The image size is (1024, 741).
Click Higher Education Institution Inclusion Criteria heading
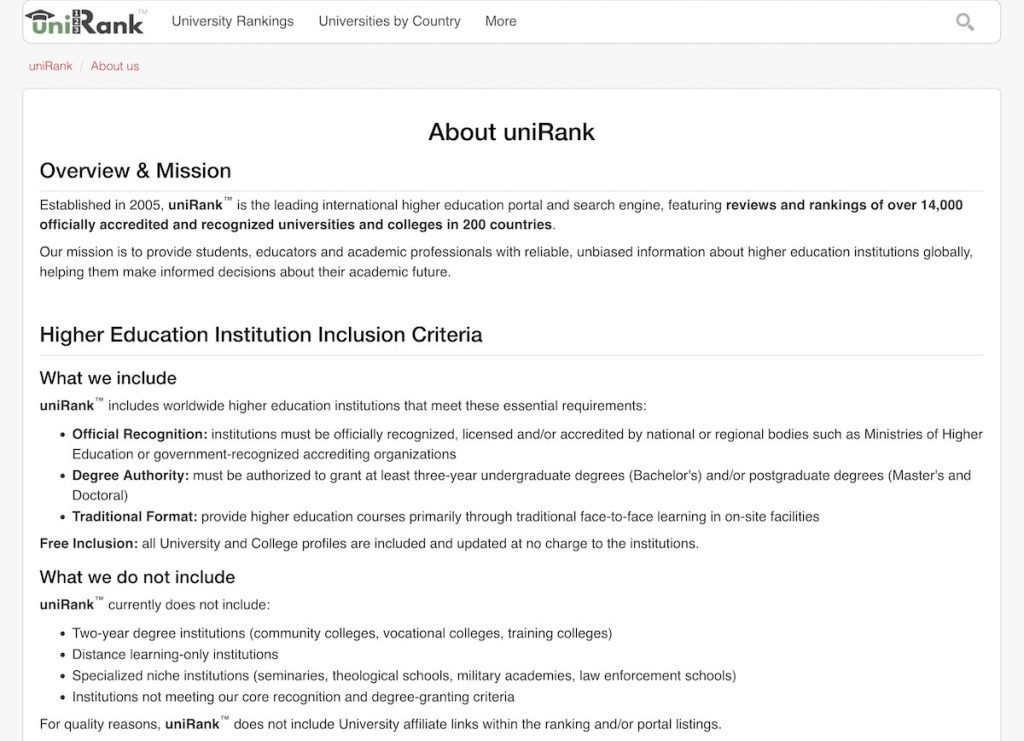[261, 334]
